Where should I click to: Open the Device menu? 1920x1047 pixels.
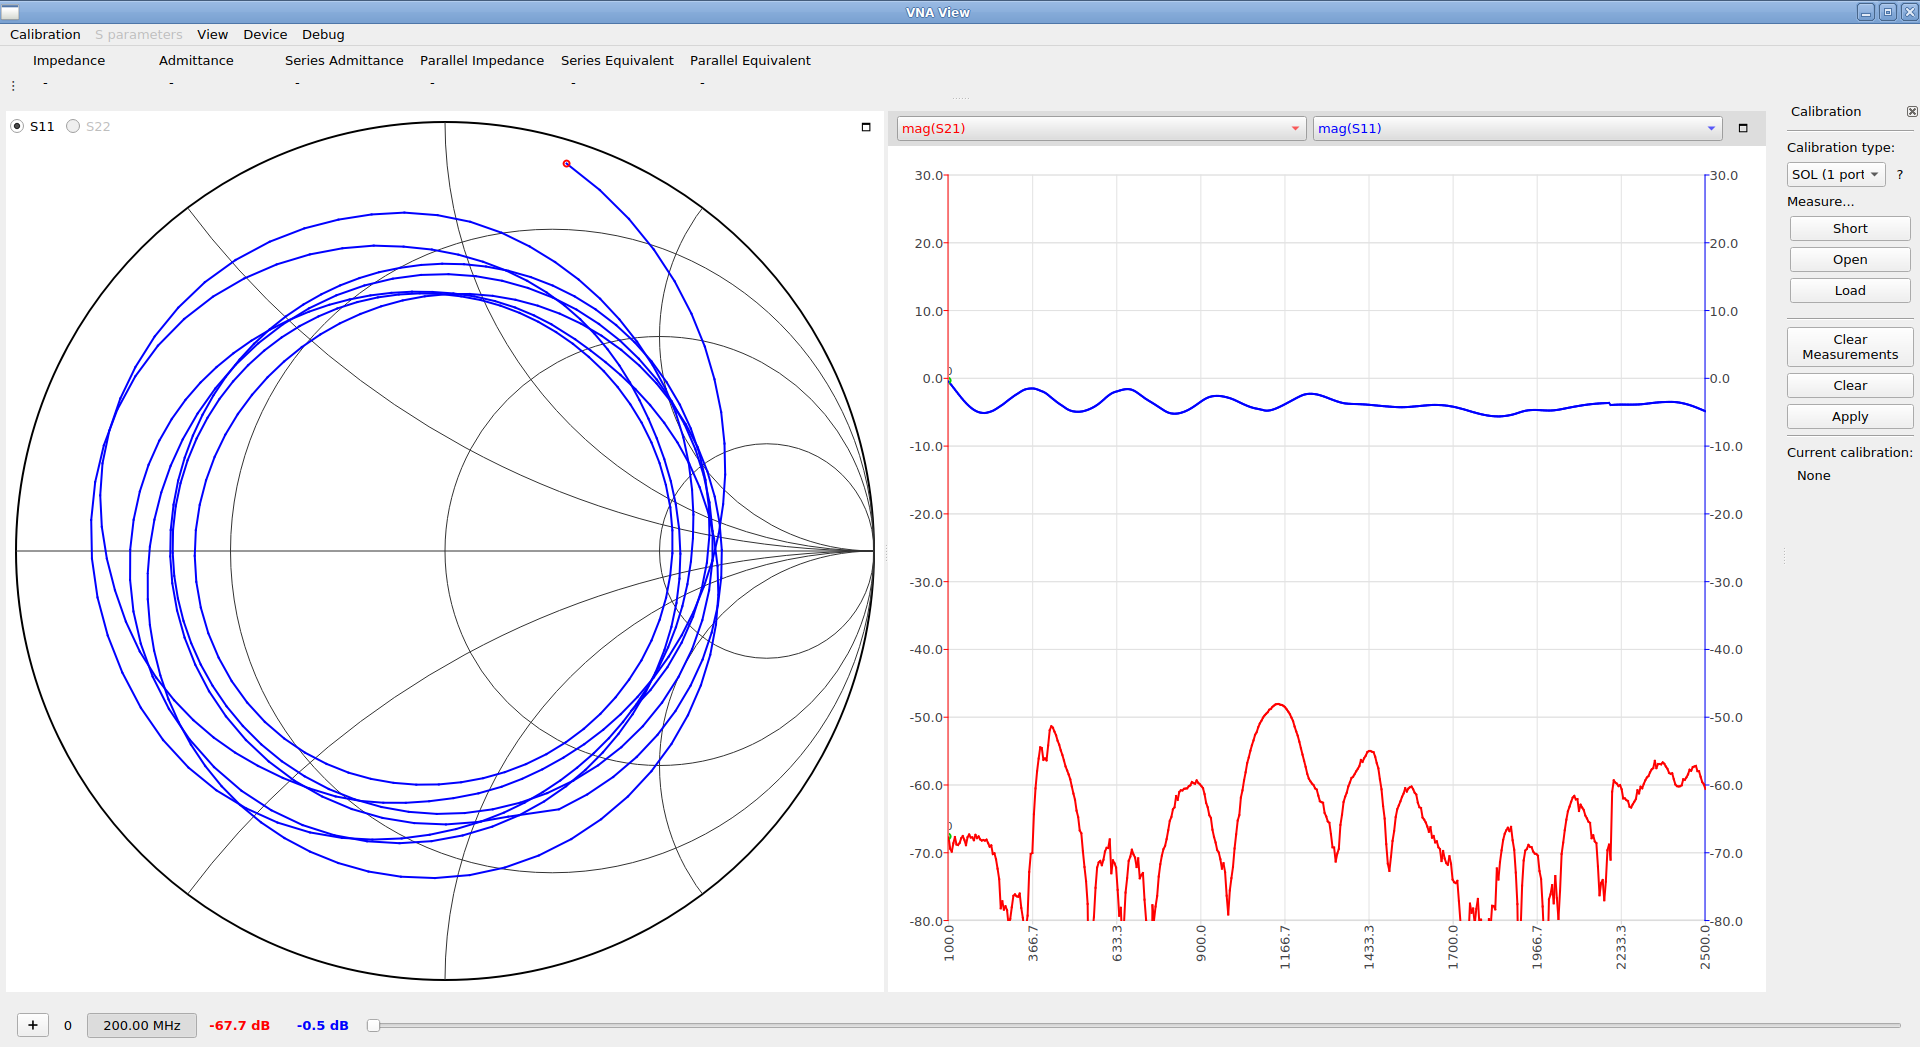(x=265, y=34)
